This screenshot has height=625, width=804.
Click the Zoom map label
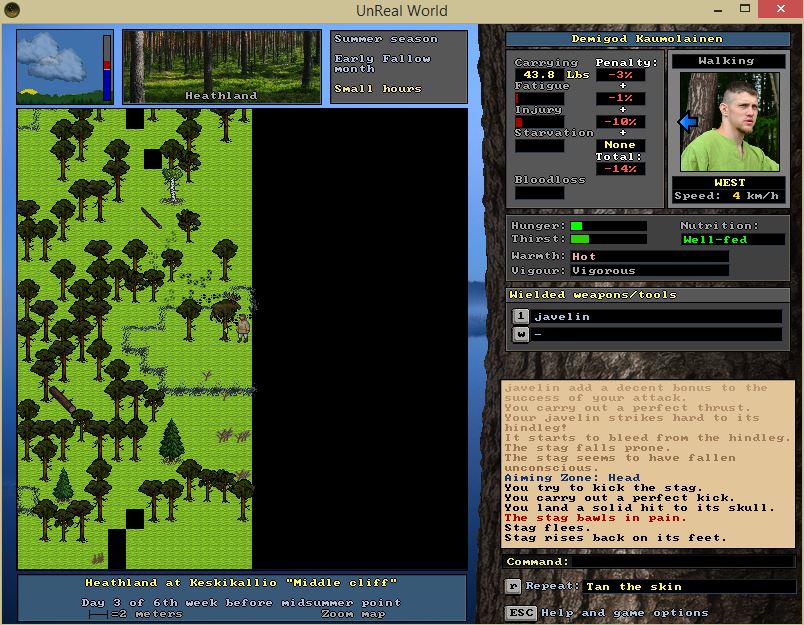click(353, 614)
